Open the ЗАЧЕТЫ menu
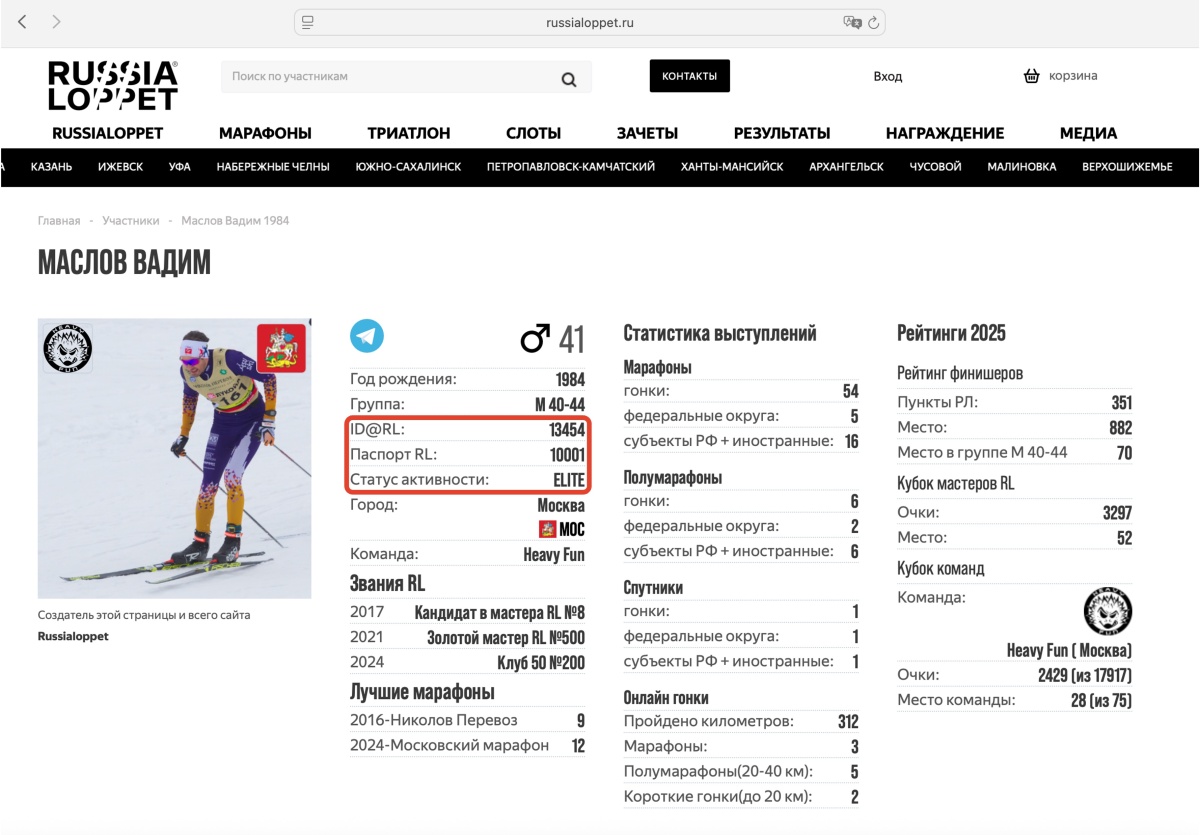This screenshot has height=835, width=1200. pos(647,133)
